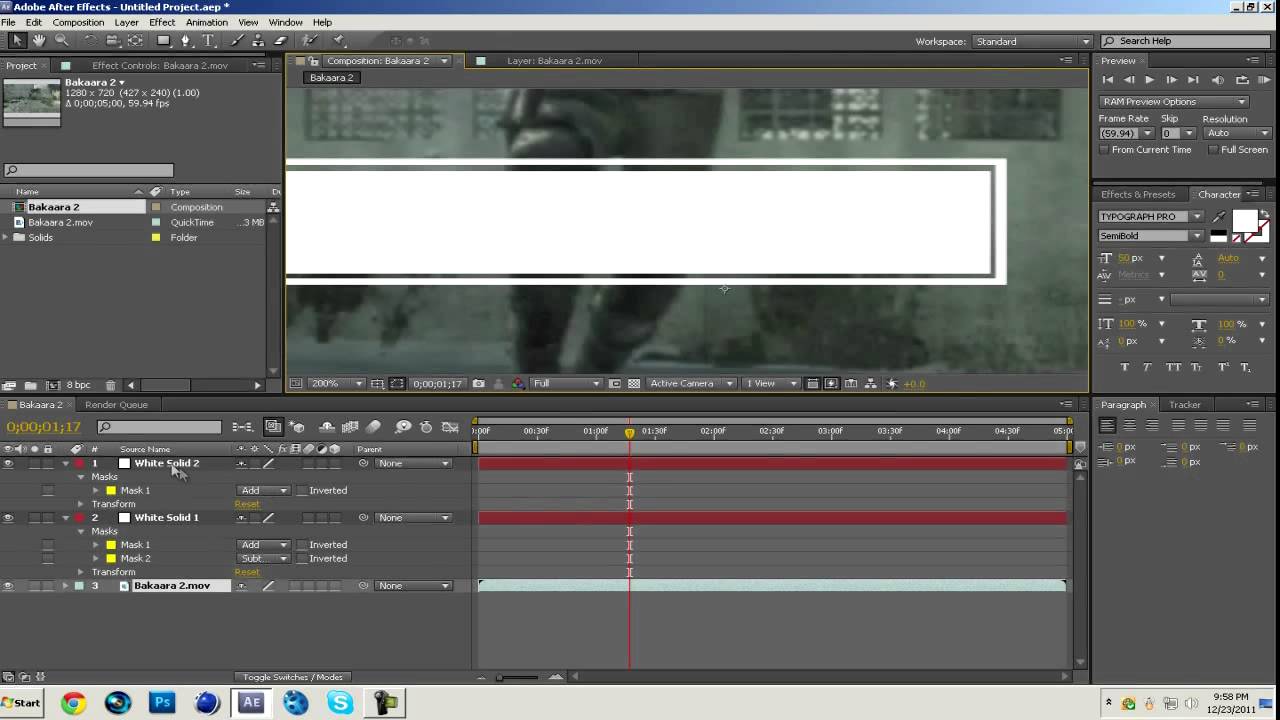Select the Hand tool
This screenshot has height=720, width=1280.
tap(39, 41)
